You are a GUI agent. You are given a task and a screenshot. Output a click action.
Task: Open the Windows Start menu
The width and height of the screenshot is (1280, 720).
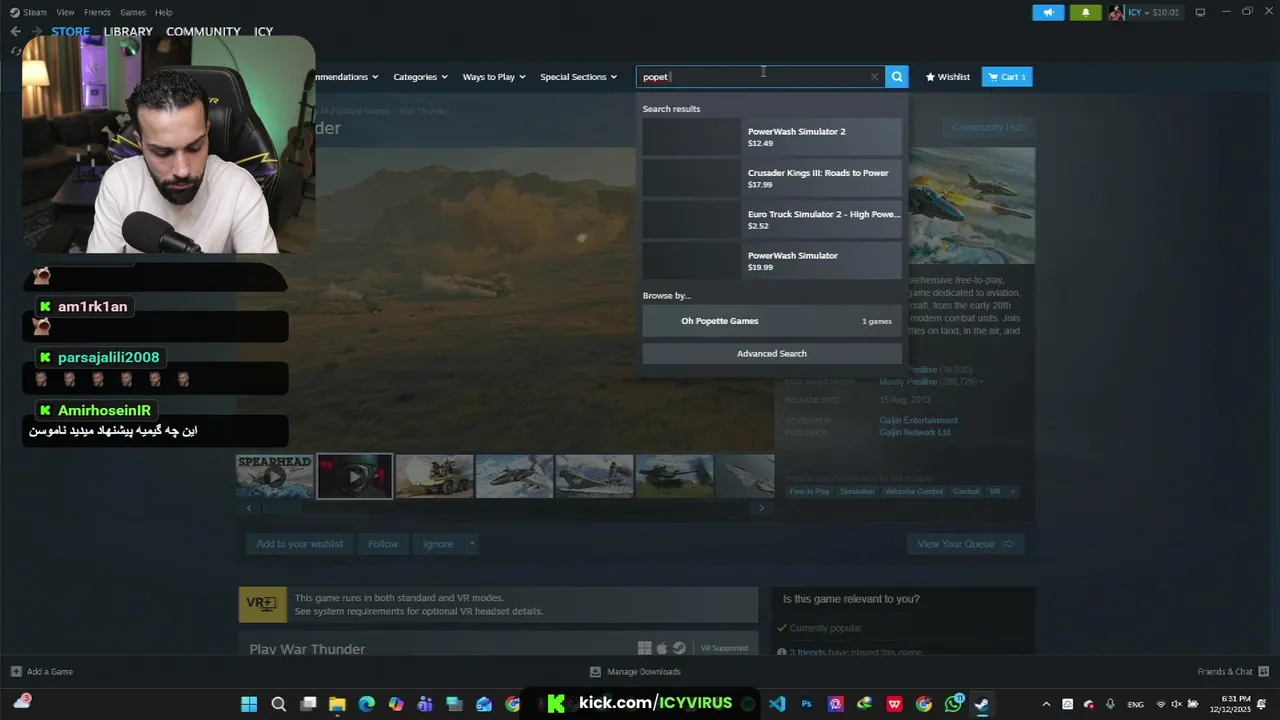point(249,704)
